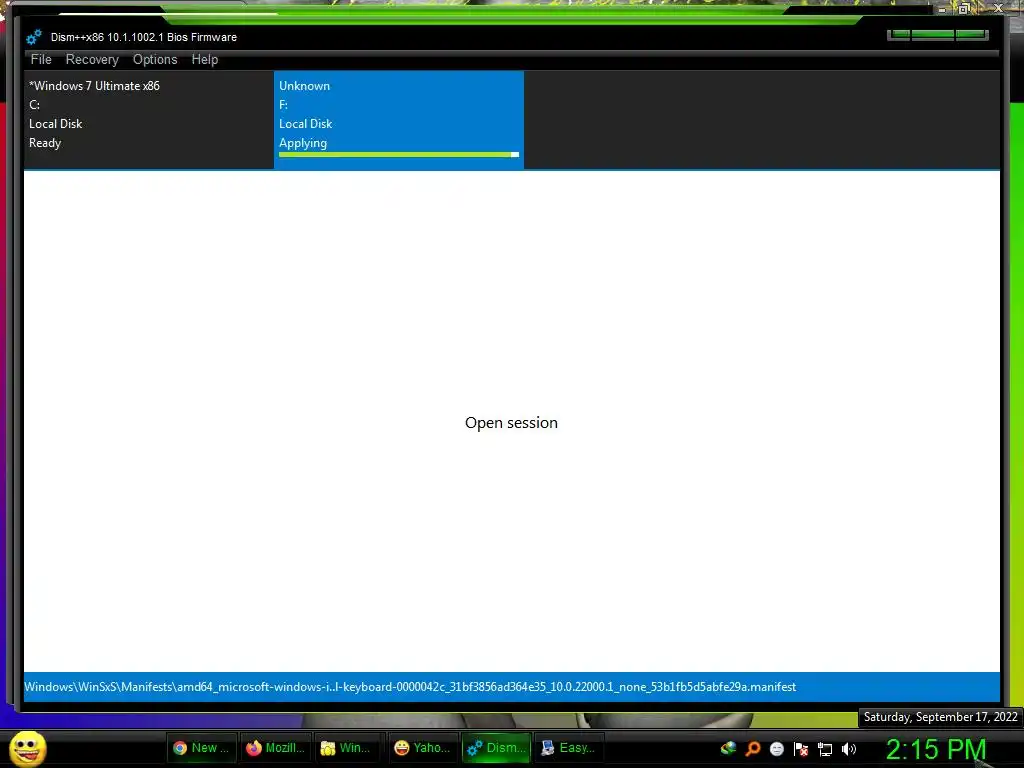Open the Start menu smiley button

point(27,748)
